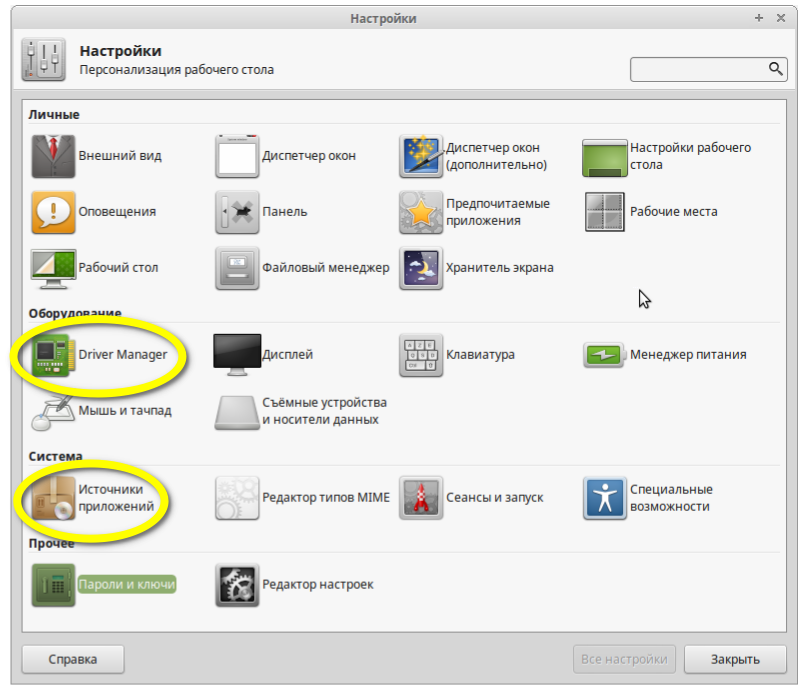
Task: Open Диспетчер окон settings icon
Action: click(x=237, y=156)
